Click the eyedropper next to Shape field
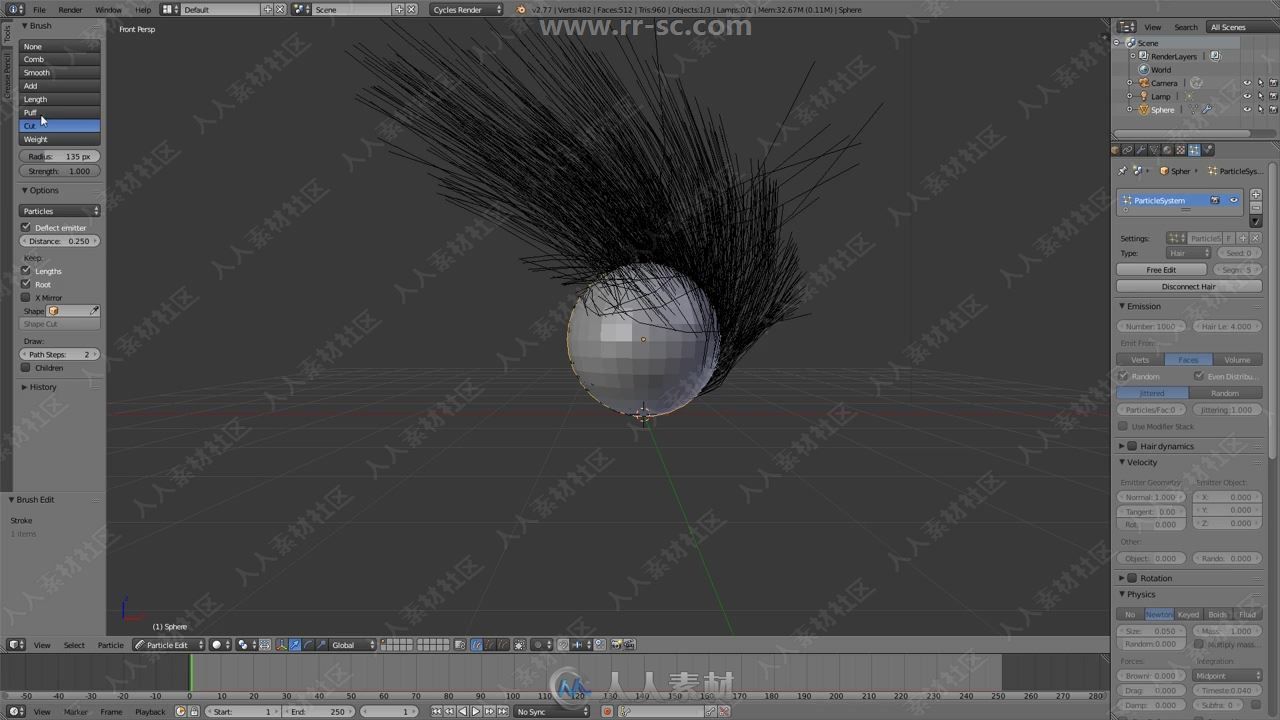Viewport: 1280px width, 720px height. pyautogui.click(x=95, y=311)
